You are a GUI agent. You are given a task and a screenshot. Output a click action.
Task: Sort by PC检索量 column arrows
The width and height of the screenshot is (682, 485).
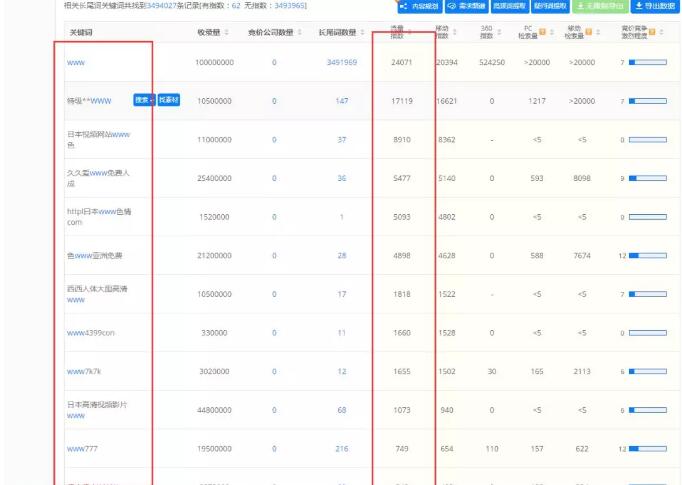point(552,32)
